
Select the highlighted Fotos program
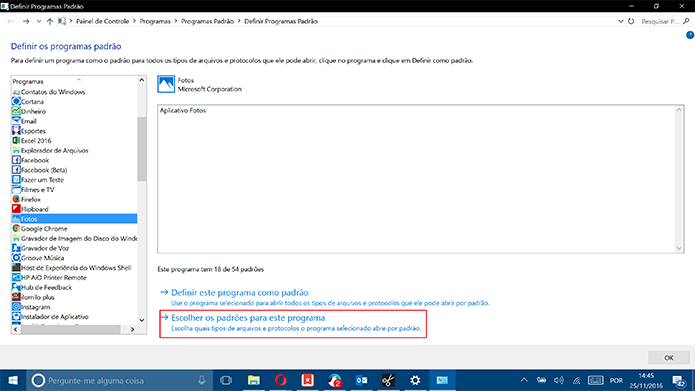pos(74,219)
